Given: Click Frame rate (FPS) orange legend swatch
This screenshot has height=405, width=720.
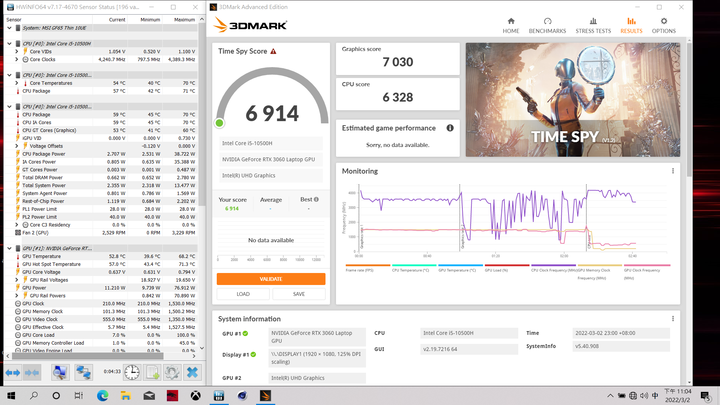Looking at the screenshot, I should coord(368,265).
